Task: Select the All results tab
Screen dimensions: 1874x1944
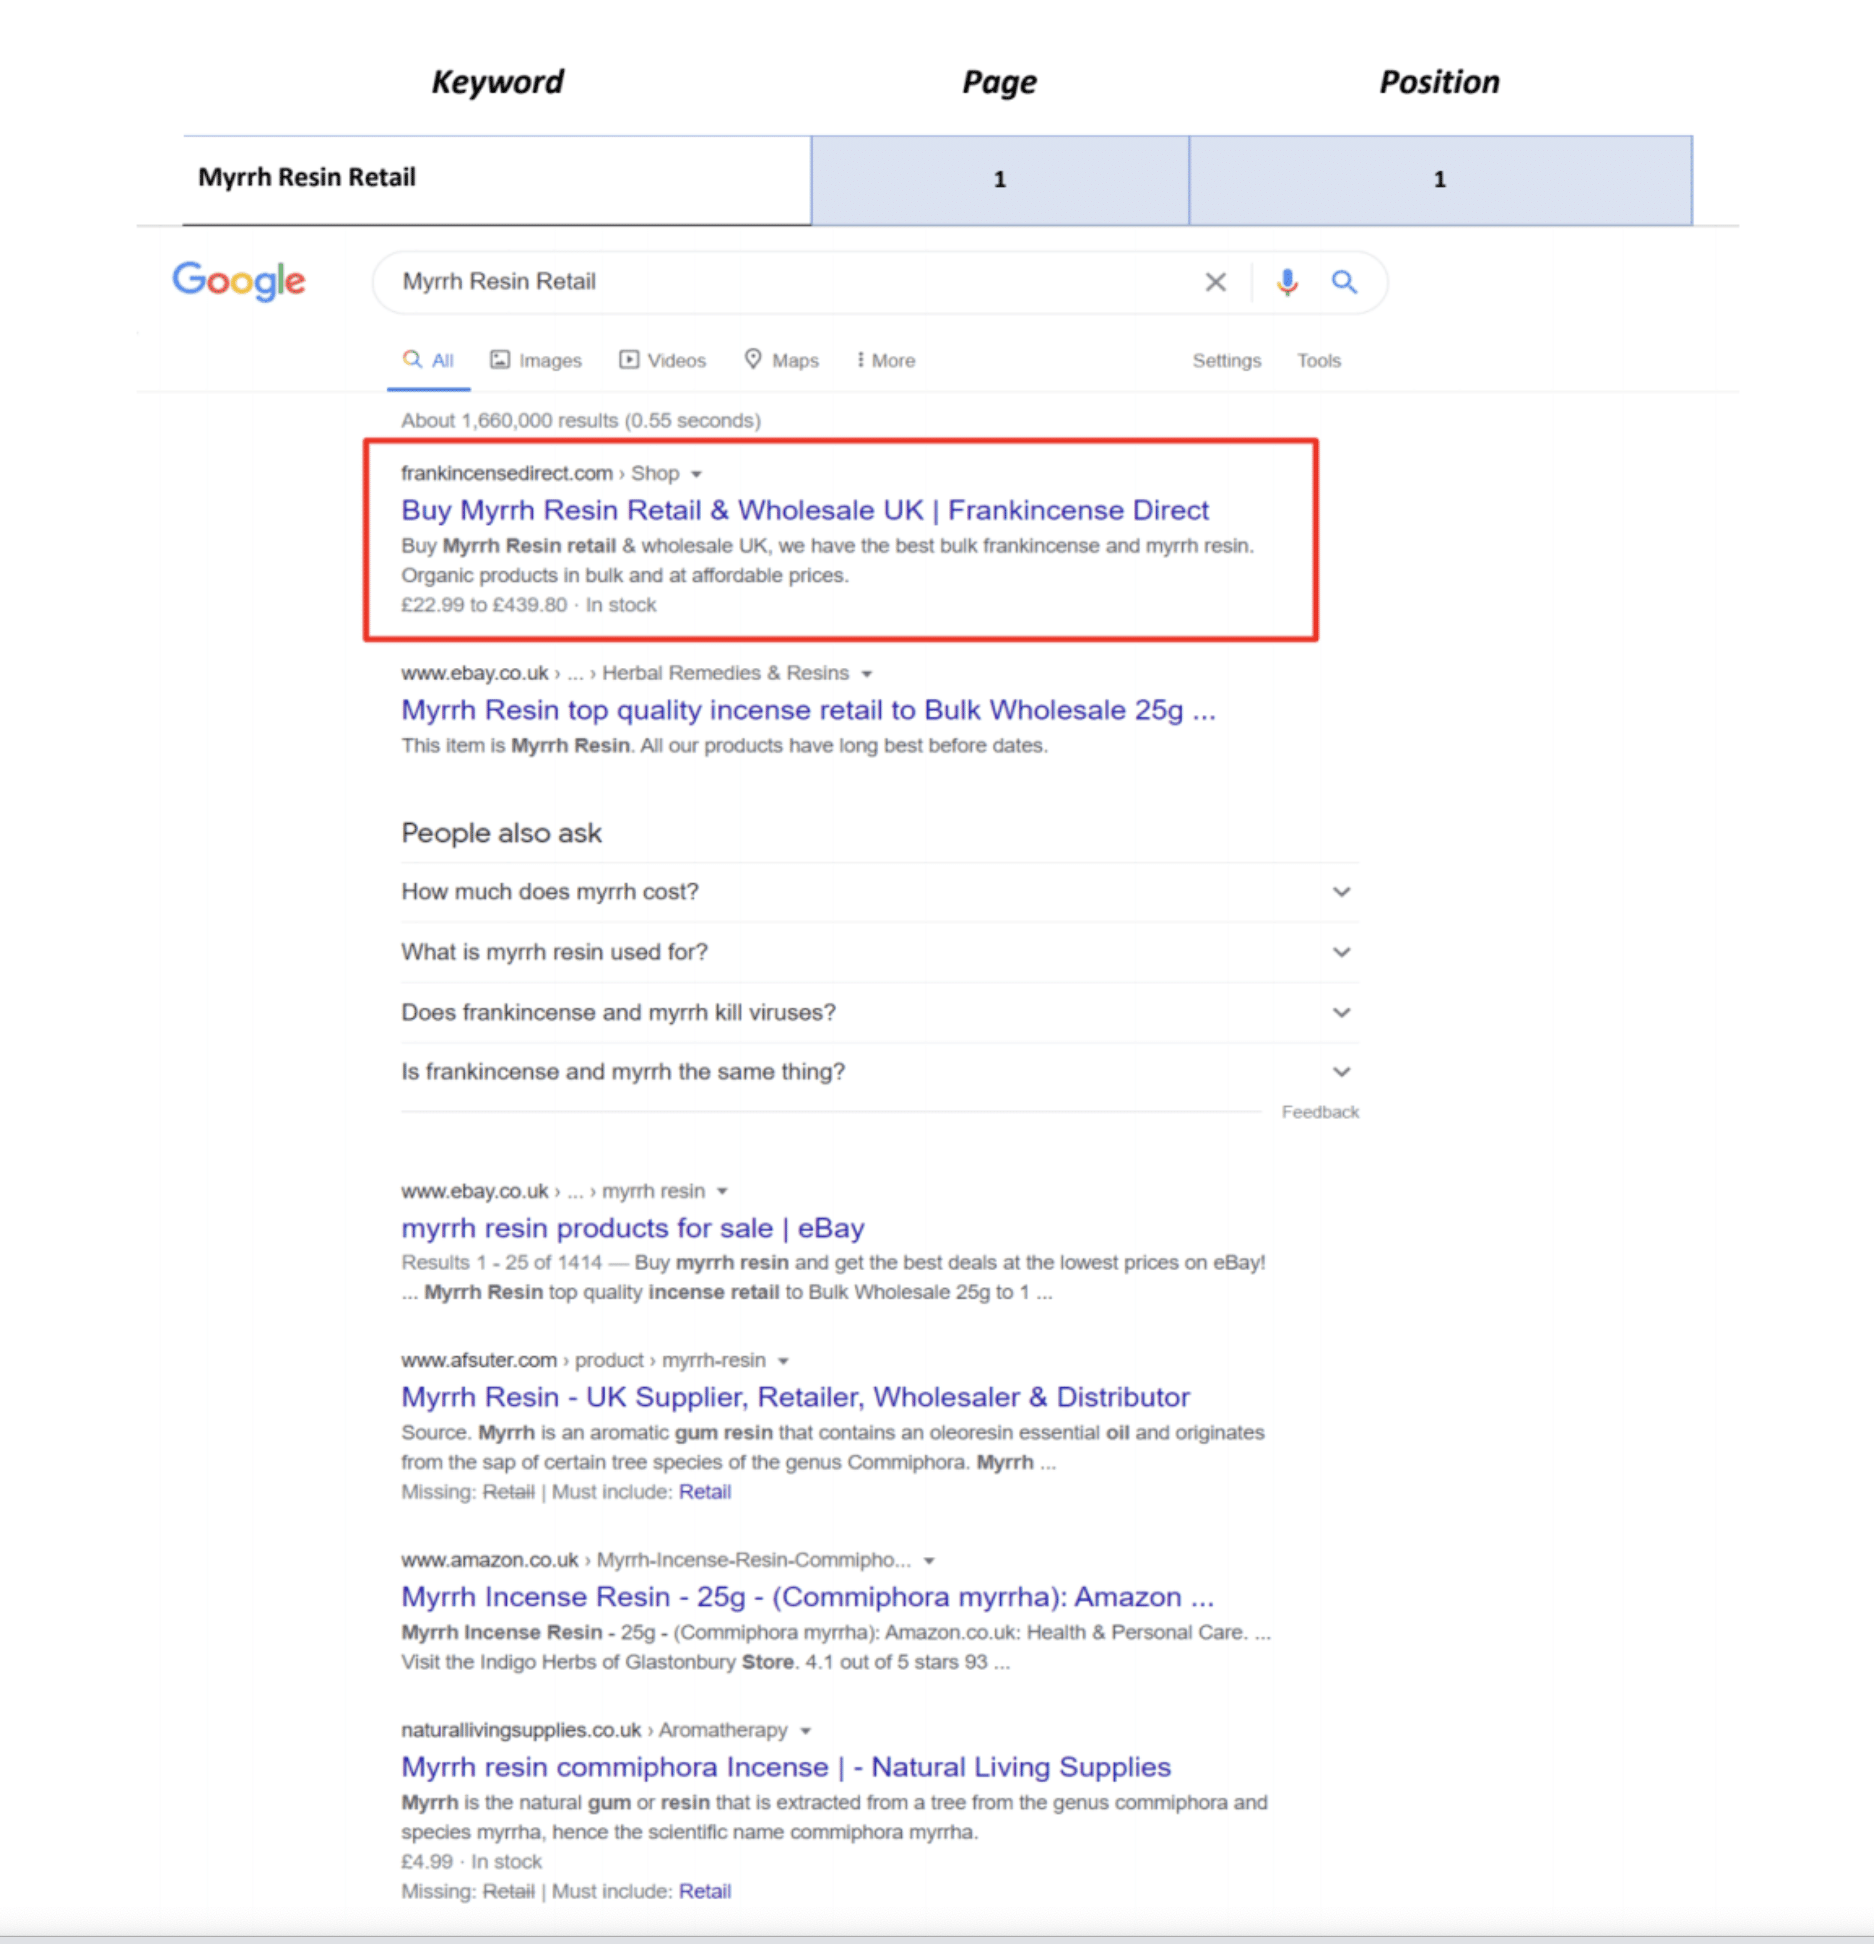Action: 428,360
